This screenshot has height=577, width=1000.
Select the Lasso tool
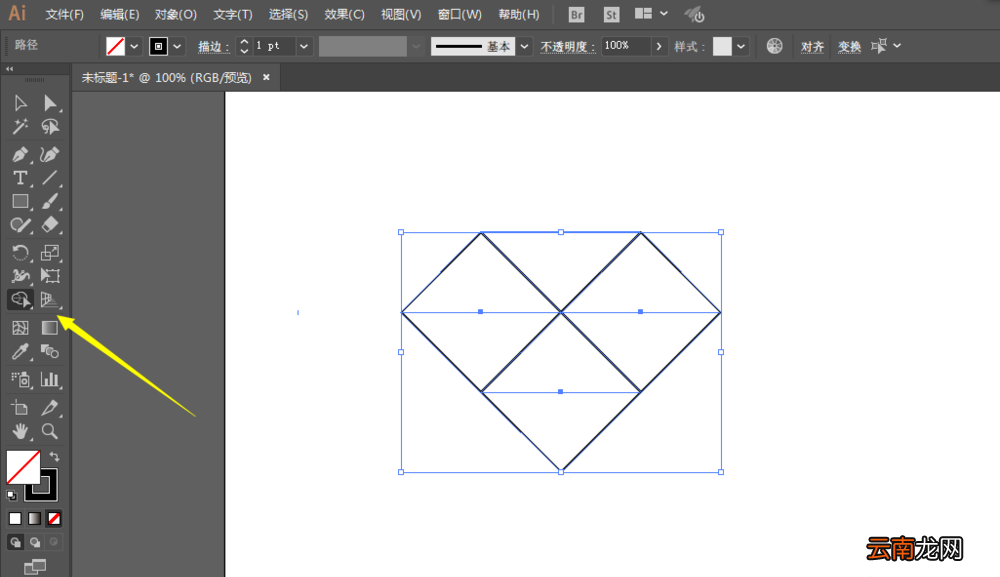pos(50,126)
